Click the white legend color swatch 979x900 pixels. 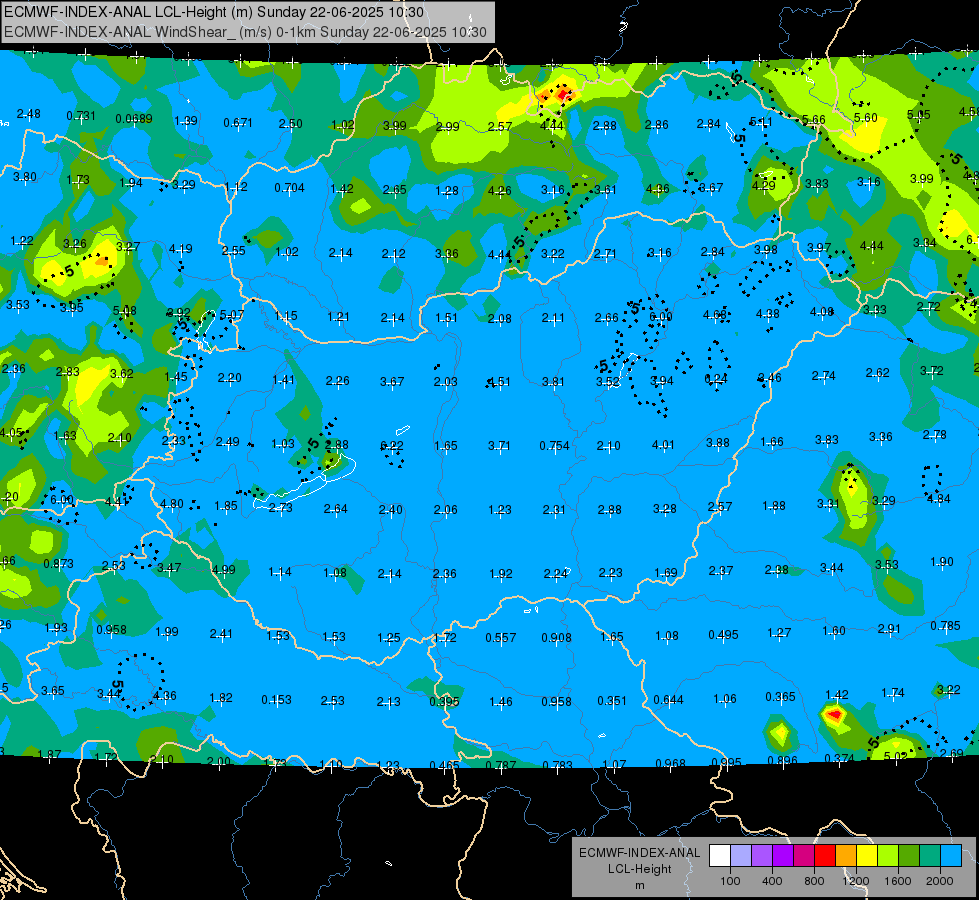(x=720, y=856)
